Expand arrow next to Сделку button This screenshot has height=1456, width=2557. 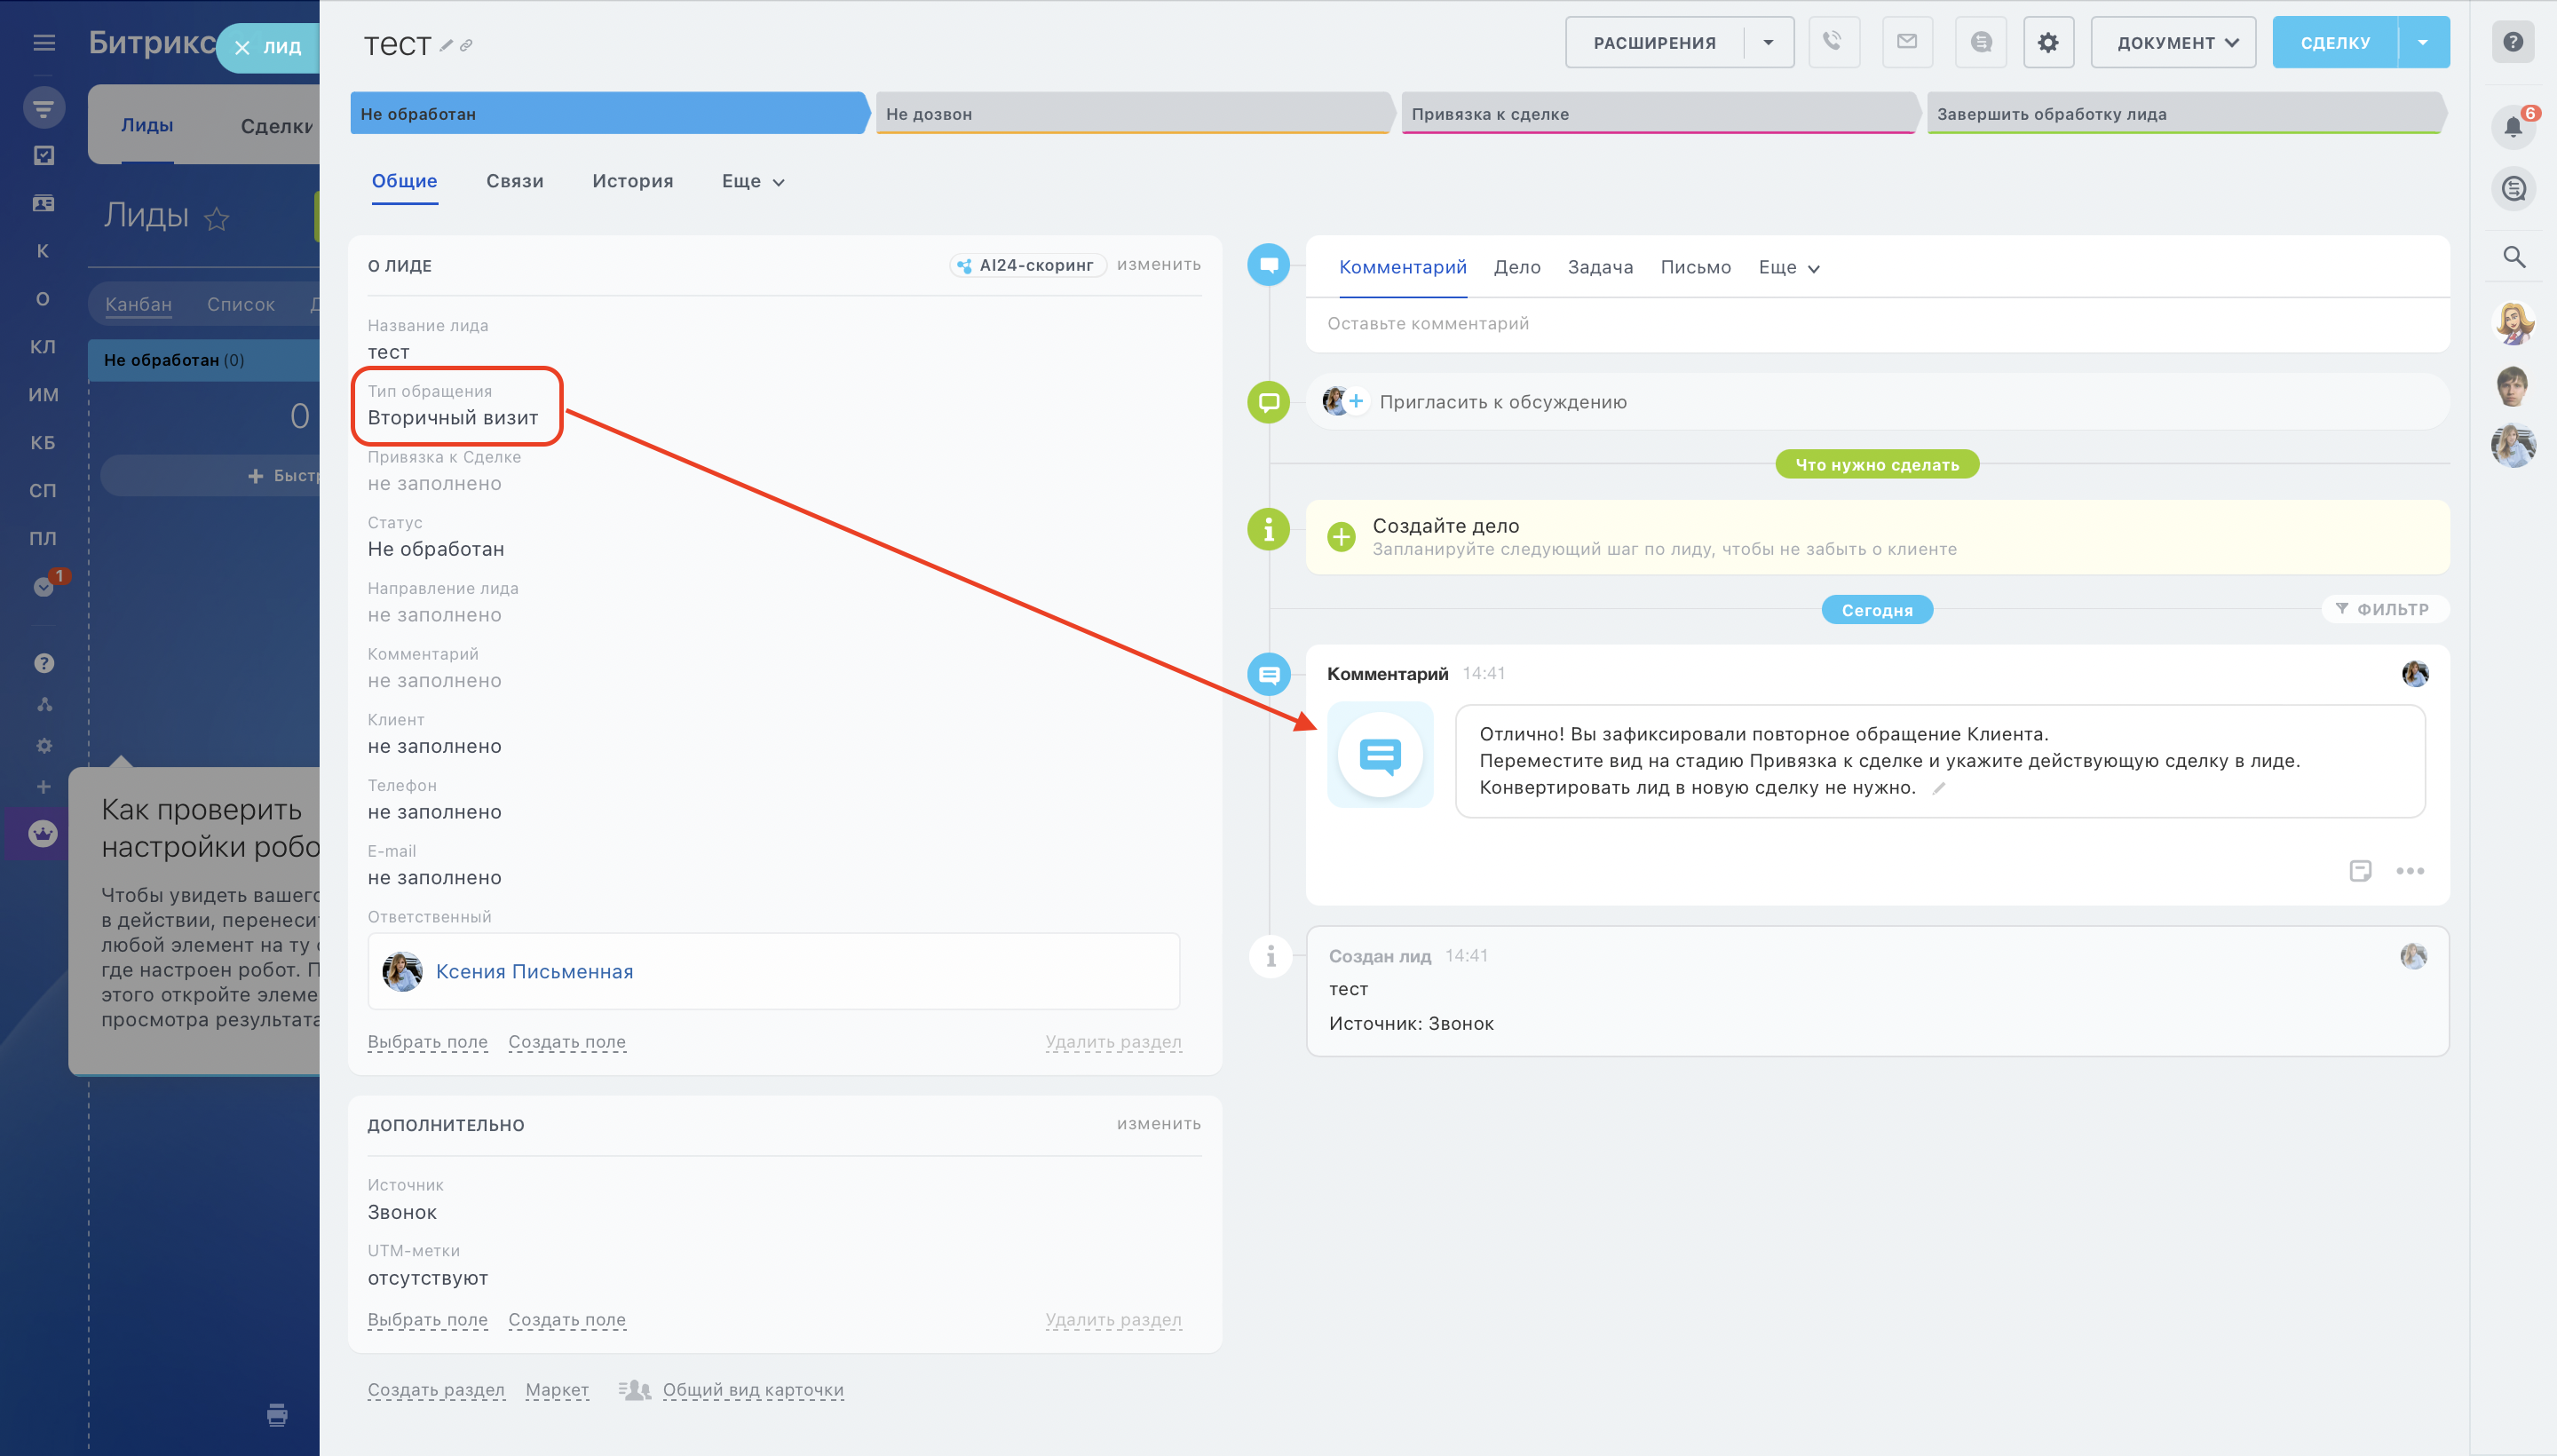[x=2422, y=42]
